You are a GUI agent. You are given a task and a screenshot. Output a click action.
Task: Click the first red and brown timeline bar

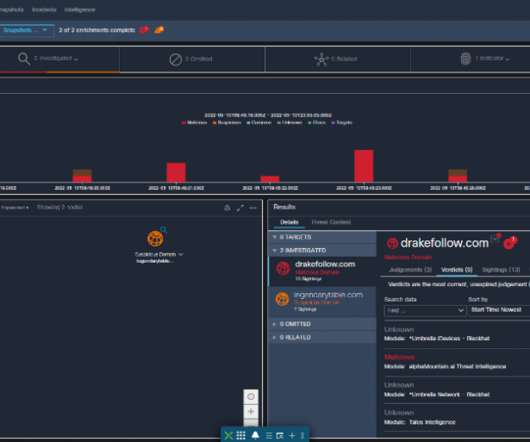pyautogui.click(x=82, y=176)
